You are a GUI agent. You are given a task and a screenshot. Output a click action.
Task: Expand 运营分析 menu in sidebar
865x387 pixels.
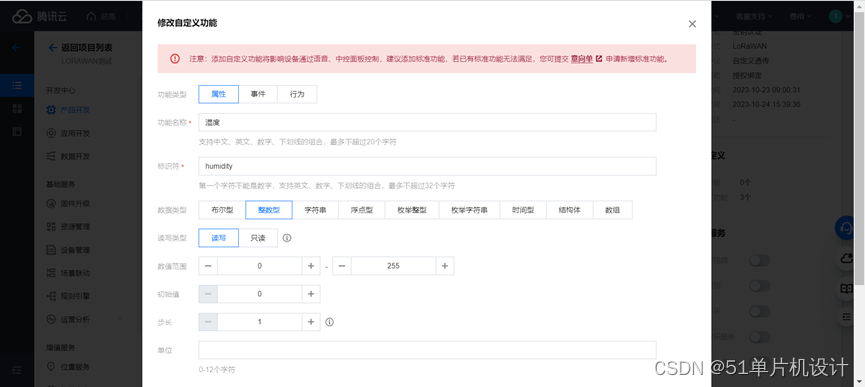point(120,319)
